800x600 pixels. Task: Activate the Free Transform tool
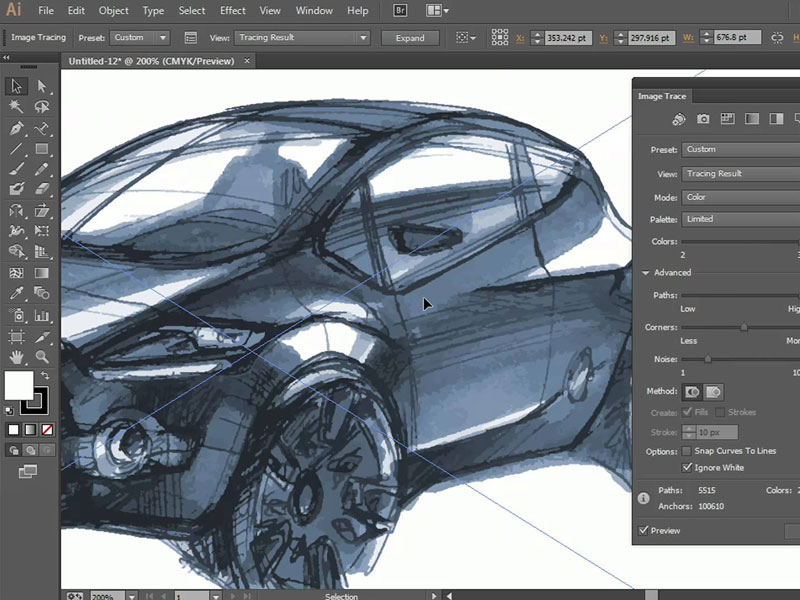coord(42,231)
